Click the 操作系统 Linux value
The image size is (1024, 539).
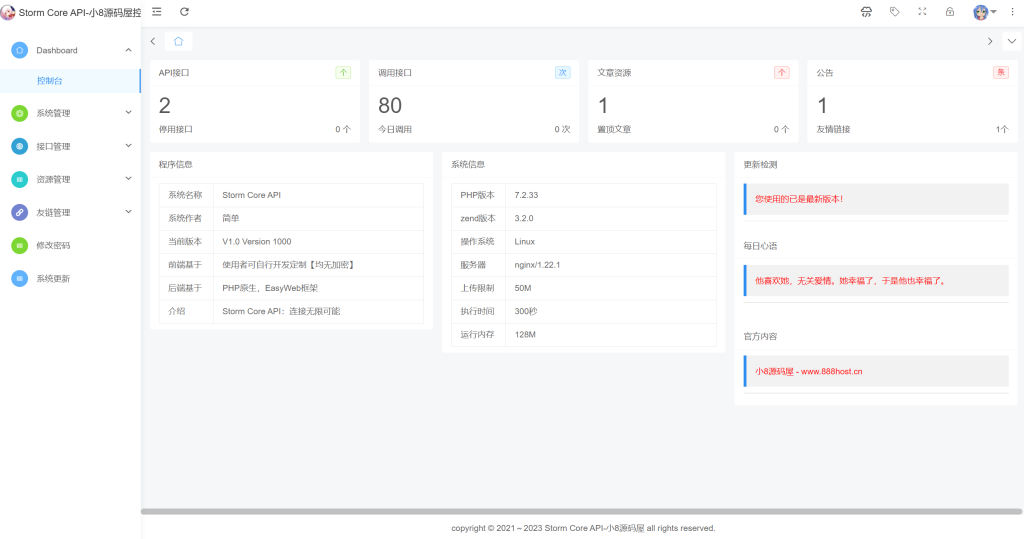coord(524,242)
